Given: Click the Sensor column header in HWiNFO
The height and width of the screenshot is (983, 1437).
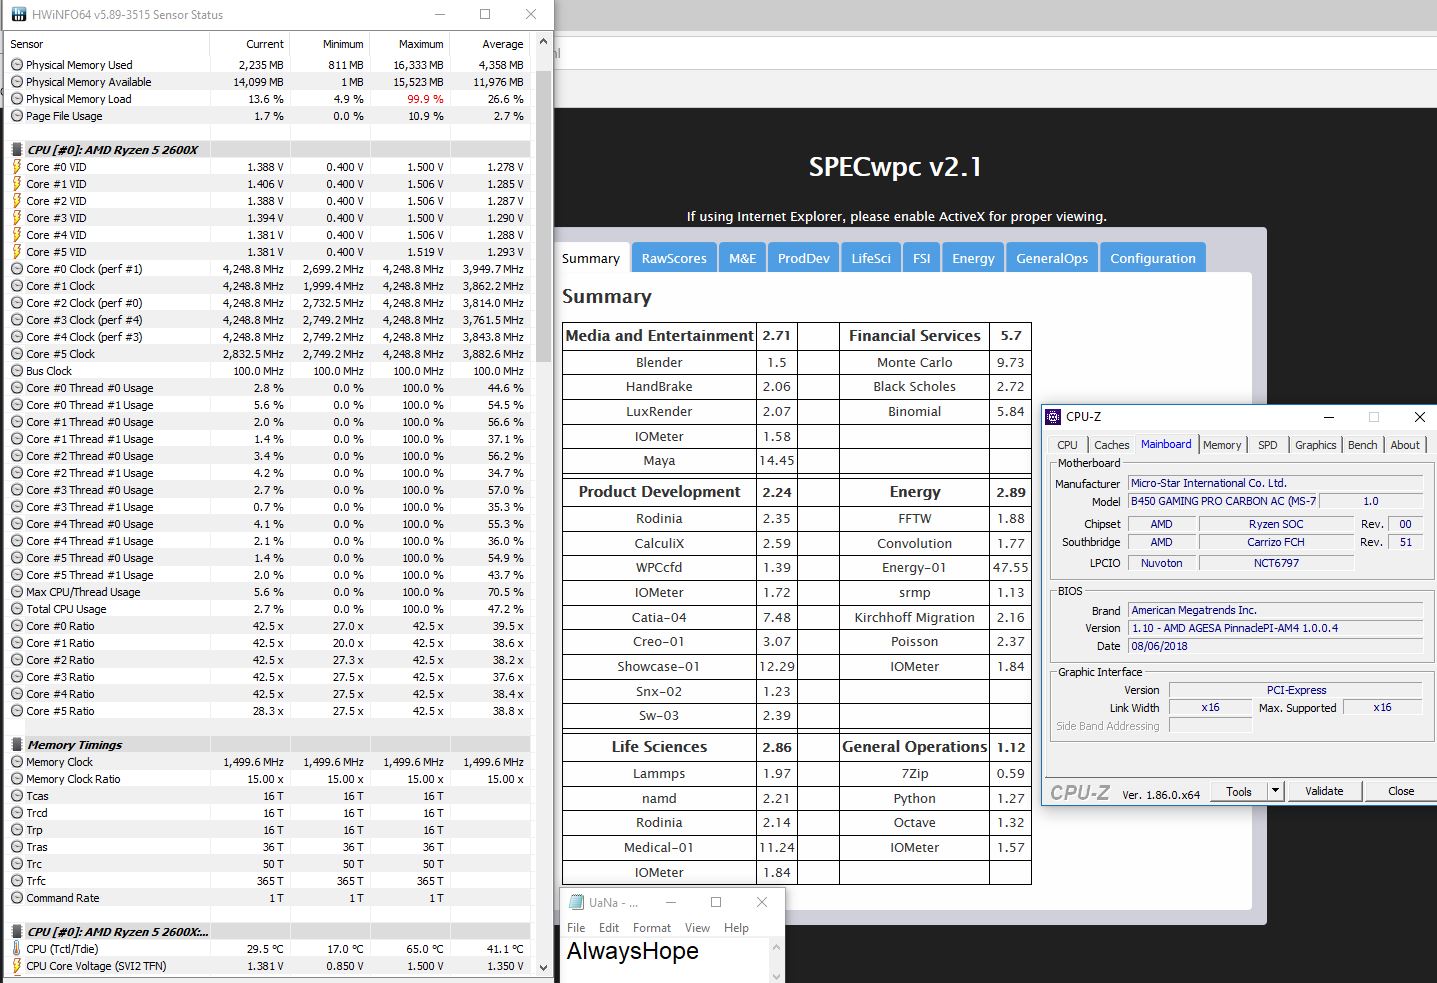Looking at the screenshot, I should click(x=107, y=44).
